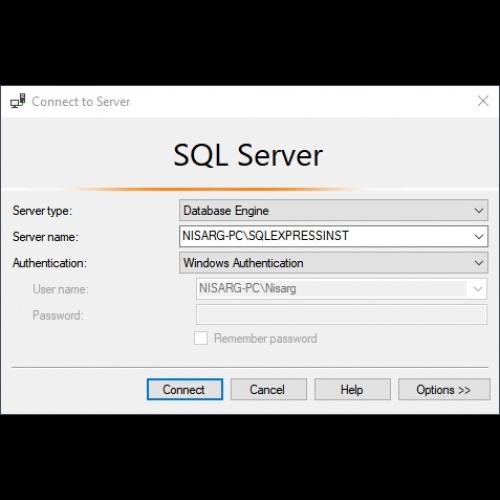Click into the NISARG-PC\SQLEXPRESSINST server name text
The image size is (500, 500).
point(265,236)
